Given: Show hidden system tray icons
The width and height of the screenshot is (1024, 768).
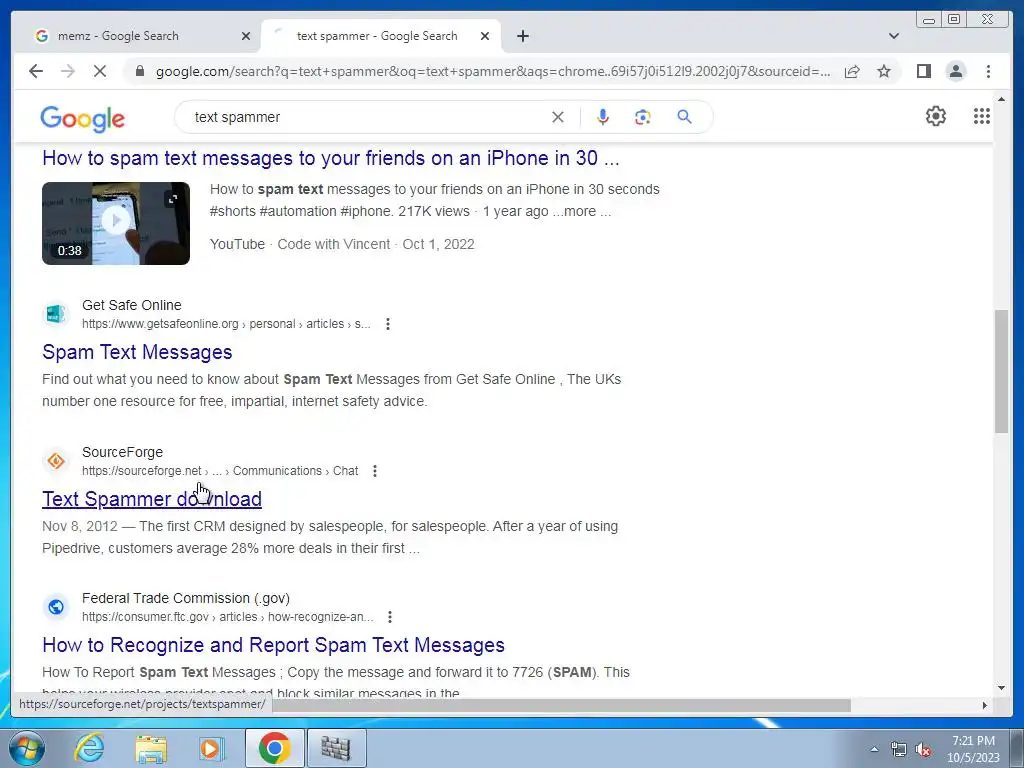Looking at the screenshot, I should [x=874, y=749].
